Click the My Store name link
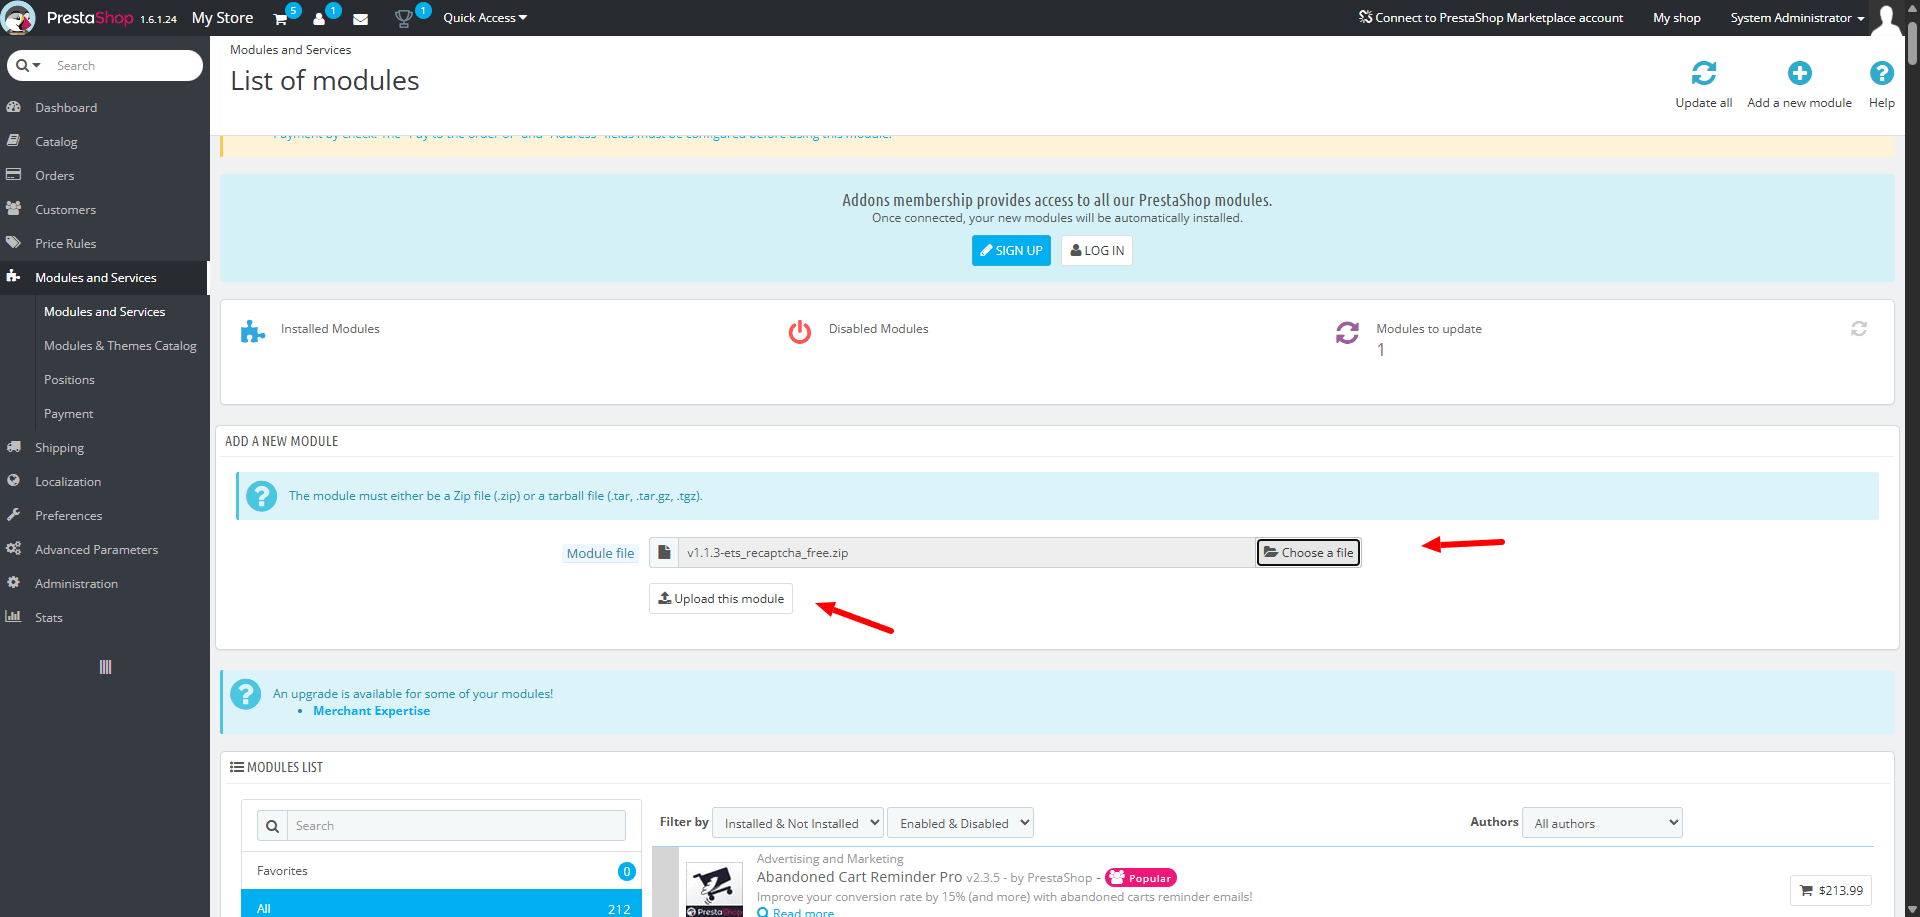1920x917 pixels. coord(222,18)
